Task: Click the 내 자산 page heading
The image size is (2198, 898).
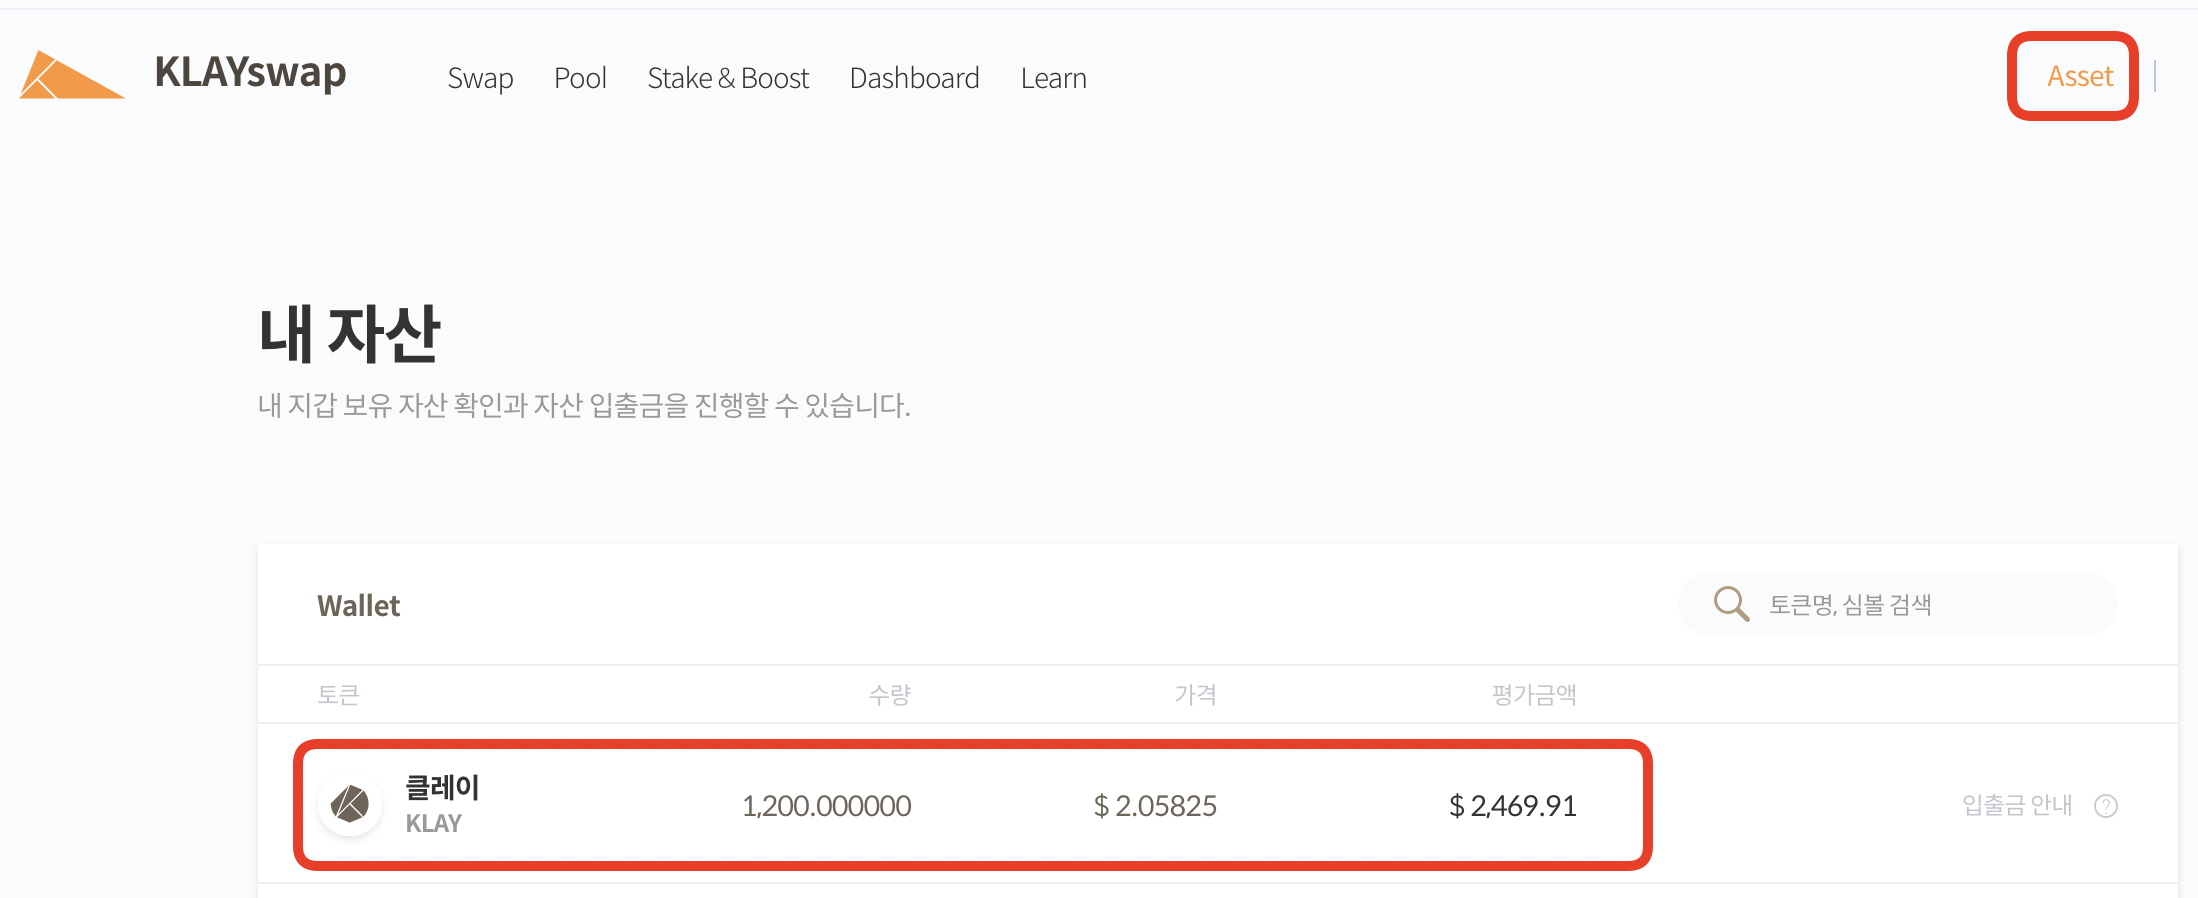Action: click(x=349, y=333)
